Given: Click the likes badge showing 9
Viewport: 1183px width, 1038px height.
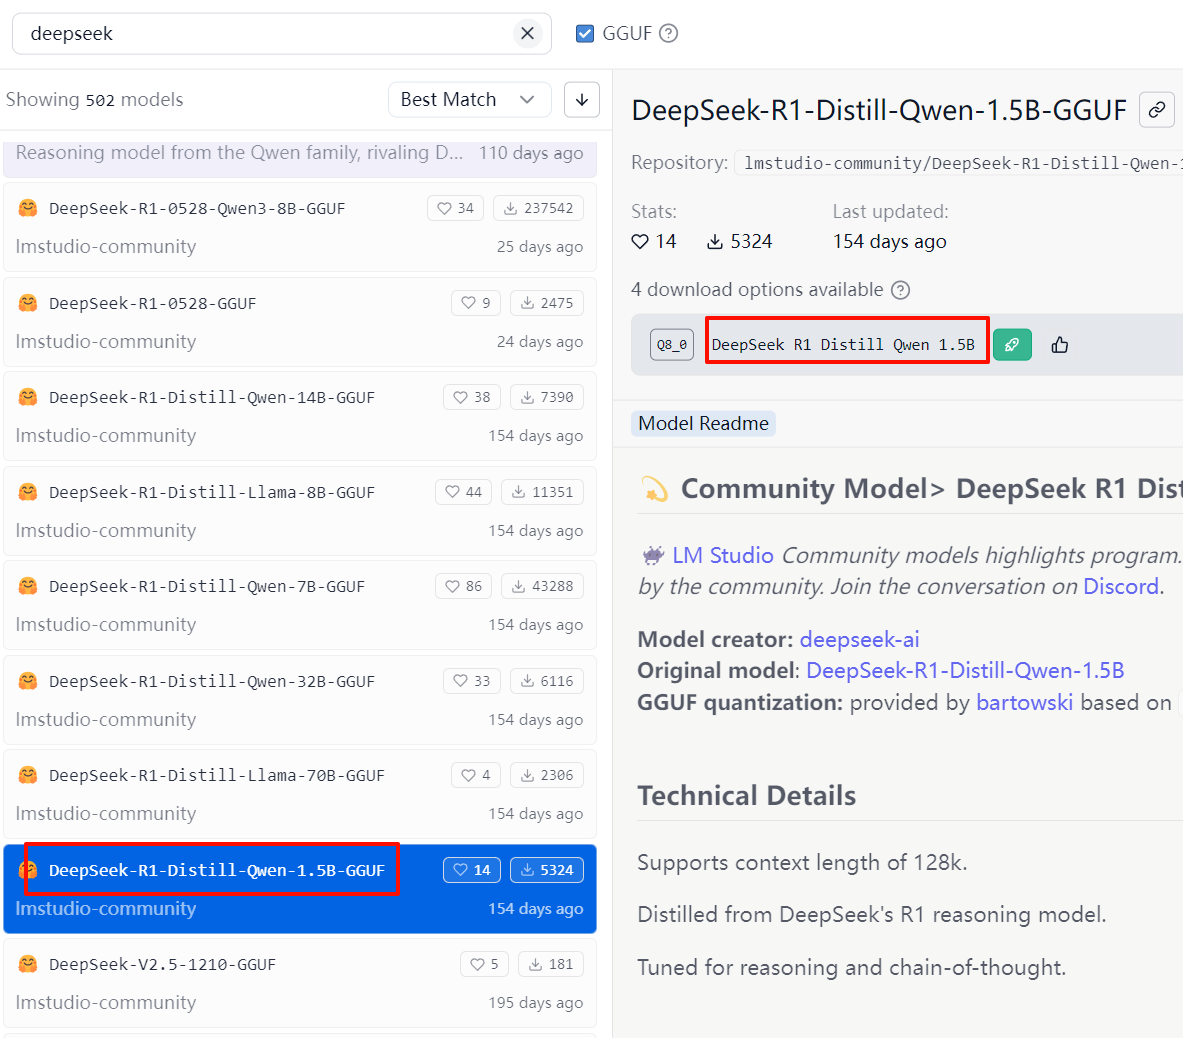Looking at the screenshot, I should [x=476, y=303].
